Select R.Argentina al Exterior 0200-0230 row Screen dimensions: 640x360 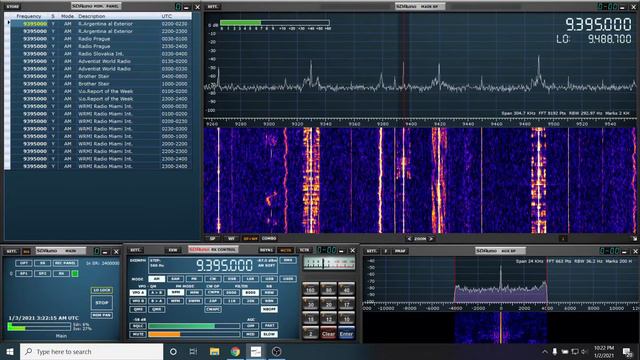pos(101,24)
